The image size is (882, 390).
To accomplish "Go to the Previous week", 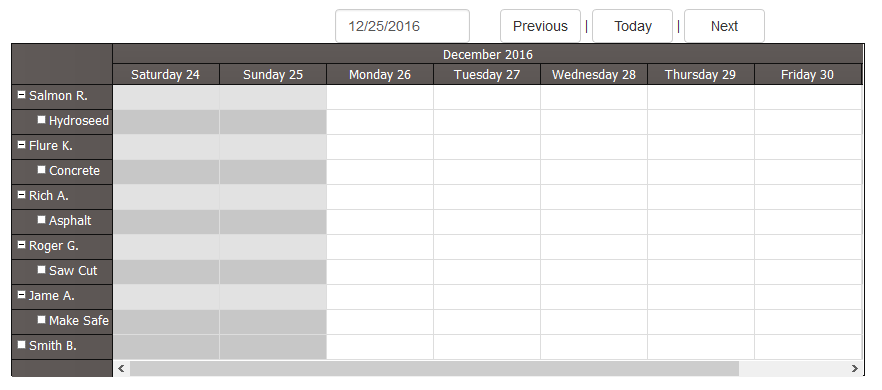I will 540,26.
